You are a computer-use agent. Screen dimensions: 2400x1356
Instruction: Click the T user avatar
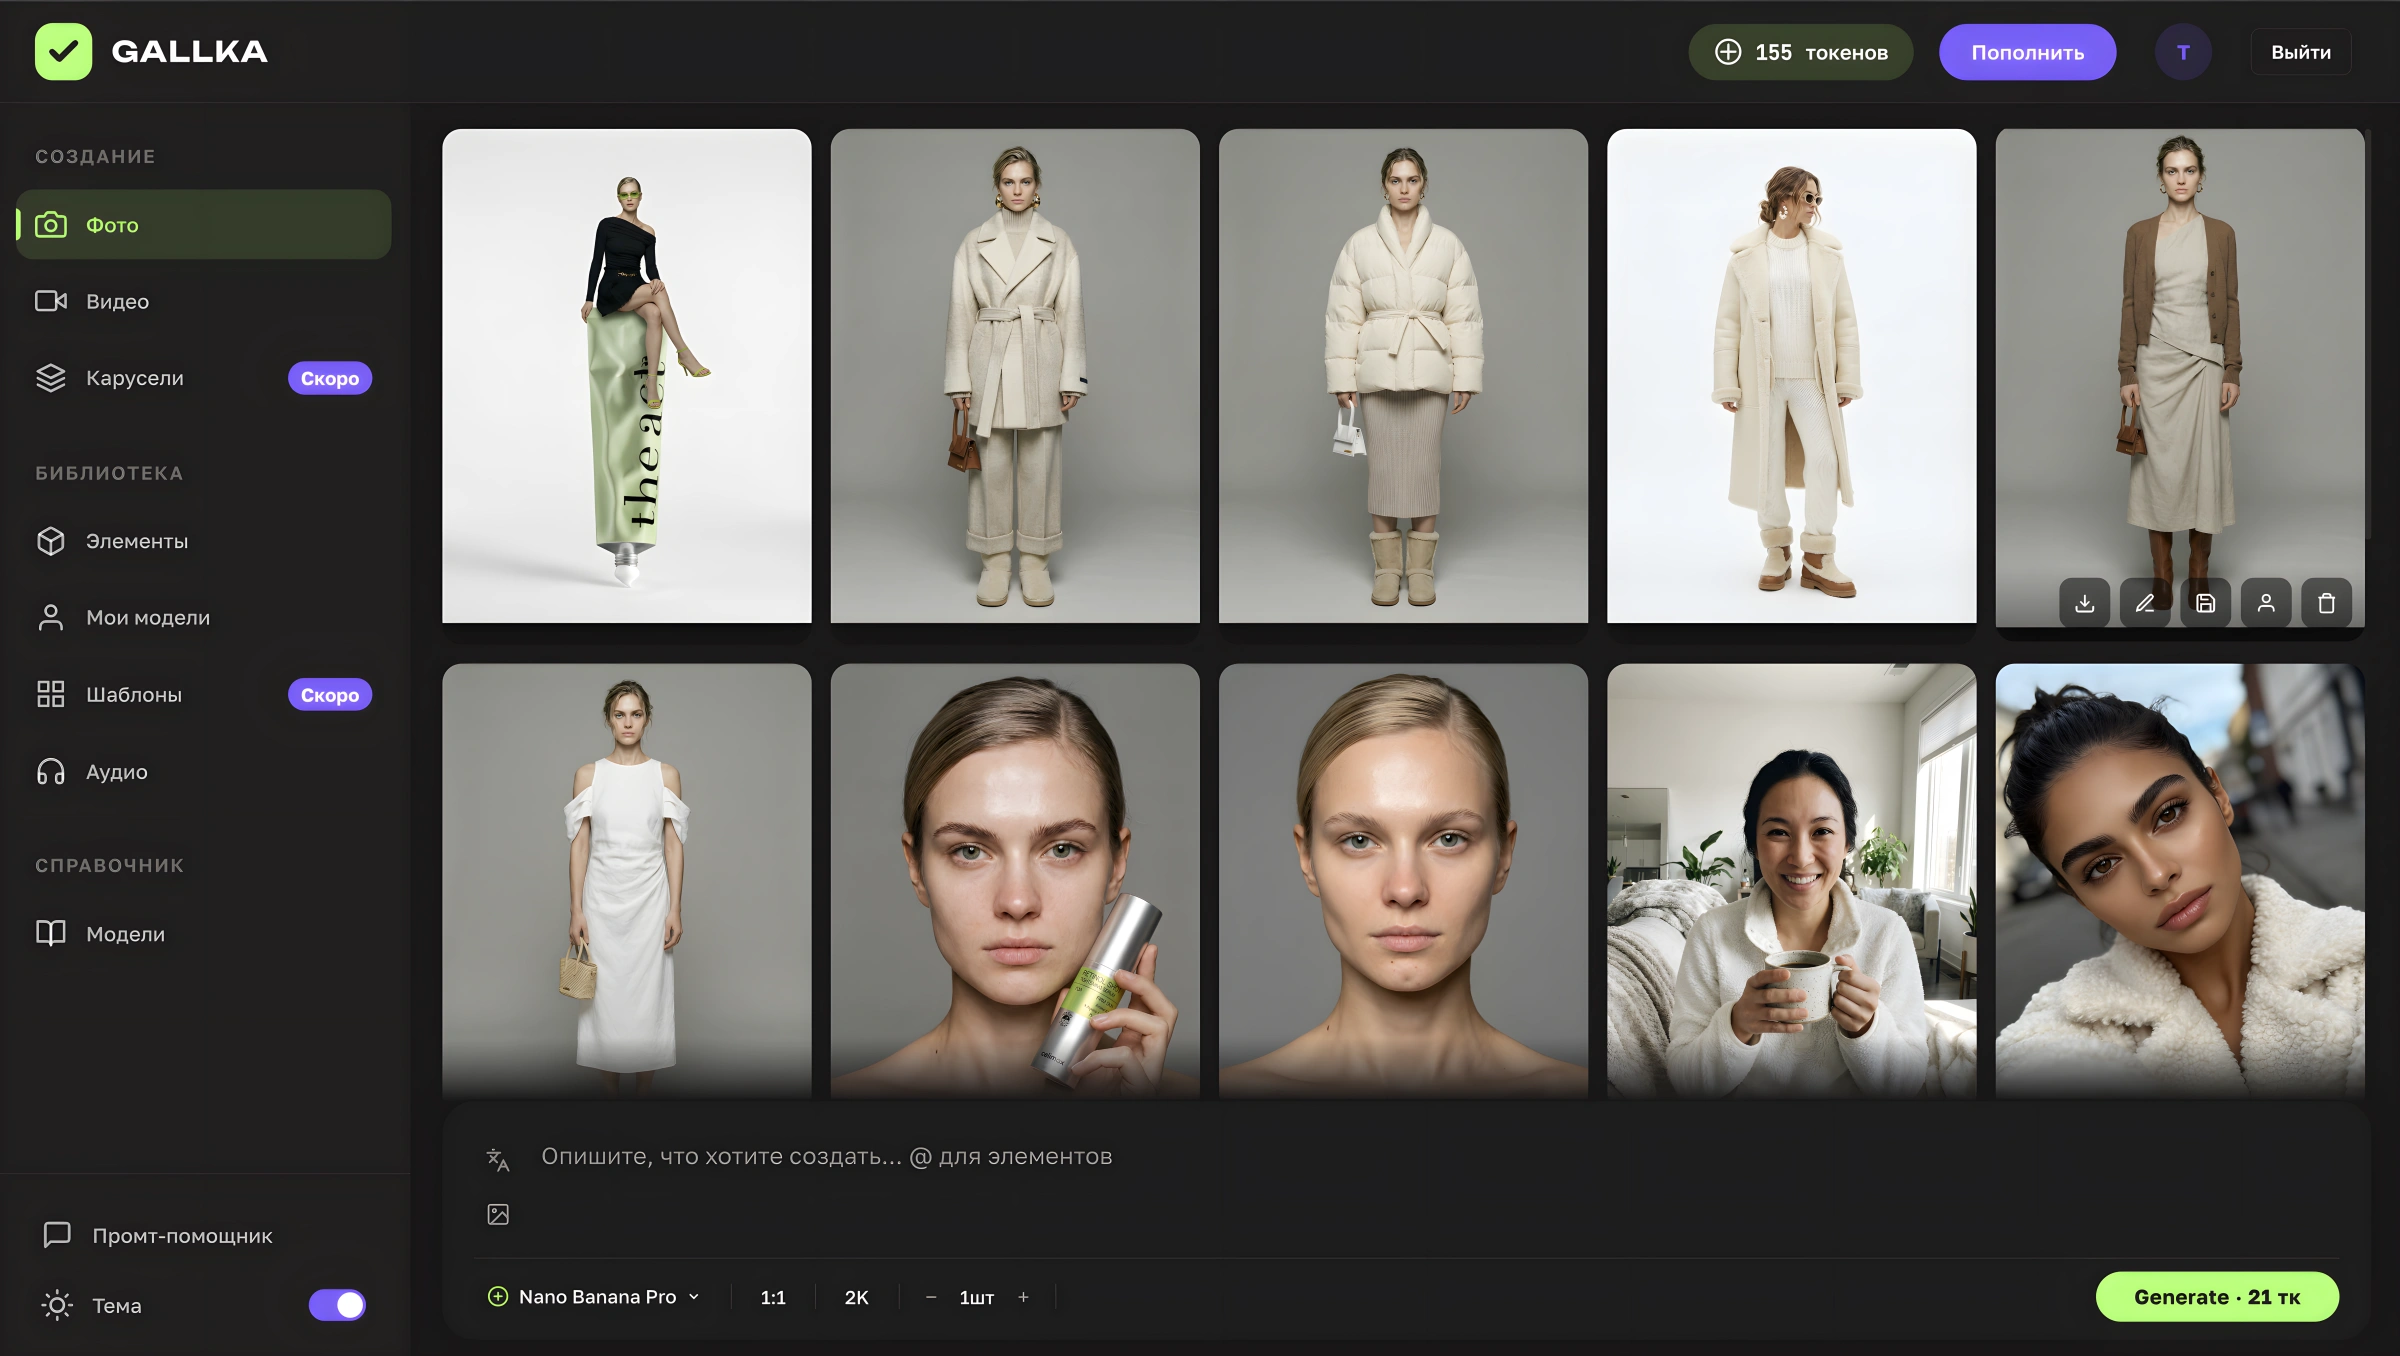(2183, 52)
